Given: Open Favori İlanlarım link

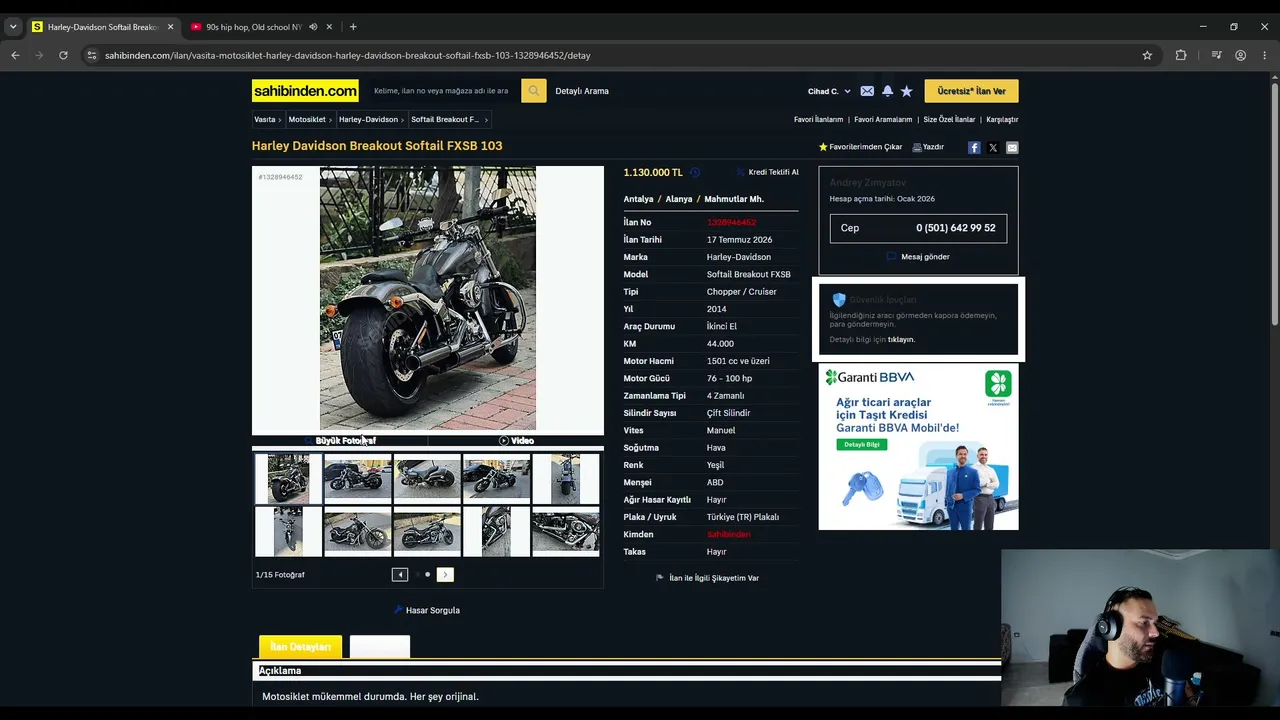Looking at the screenshot, I should pos(819,120).
